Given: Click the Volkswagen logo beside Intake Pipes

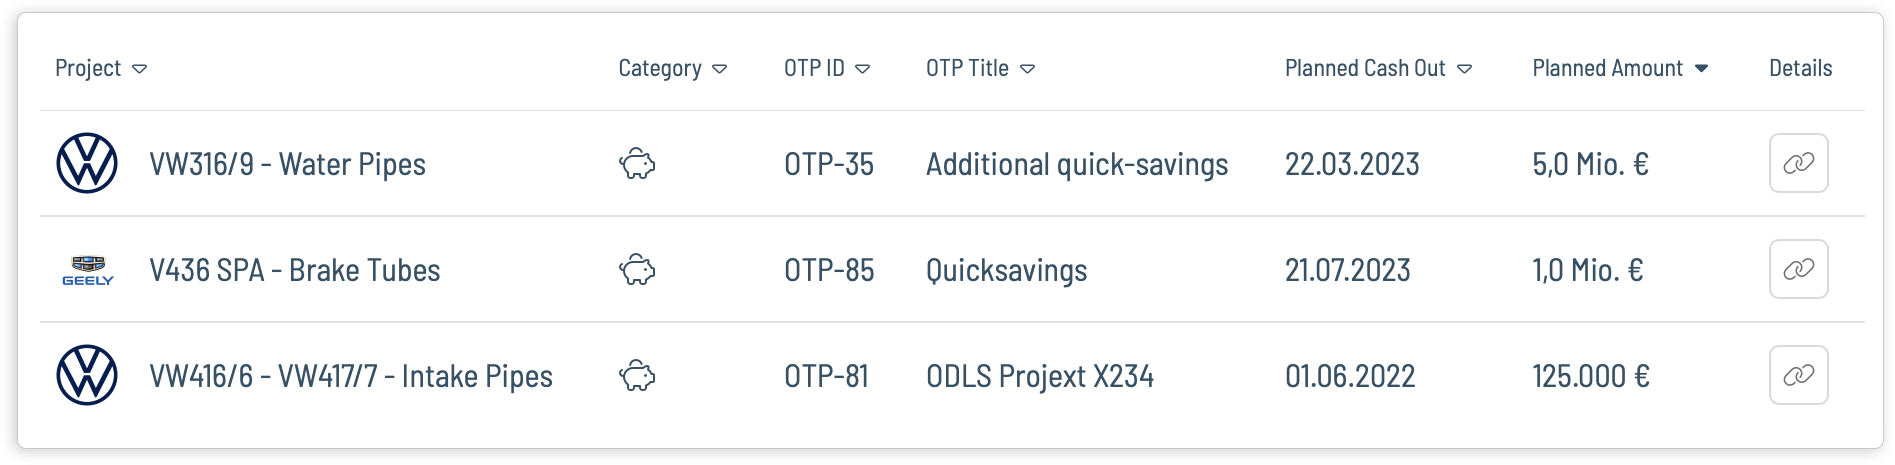Looking at the screenshot, I should (87, 375).
